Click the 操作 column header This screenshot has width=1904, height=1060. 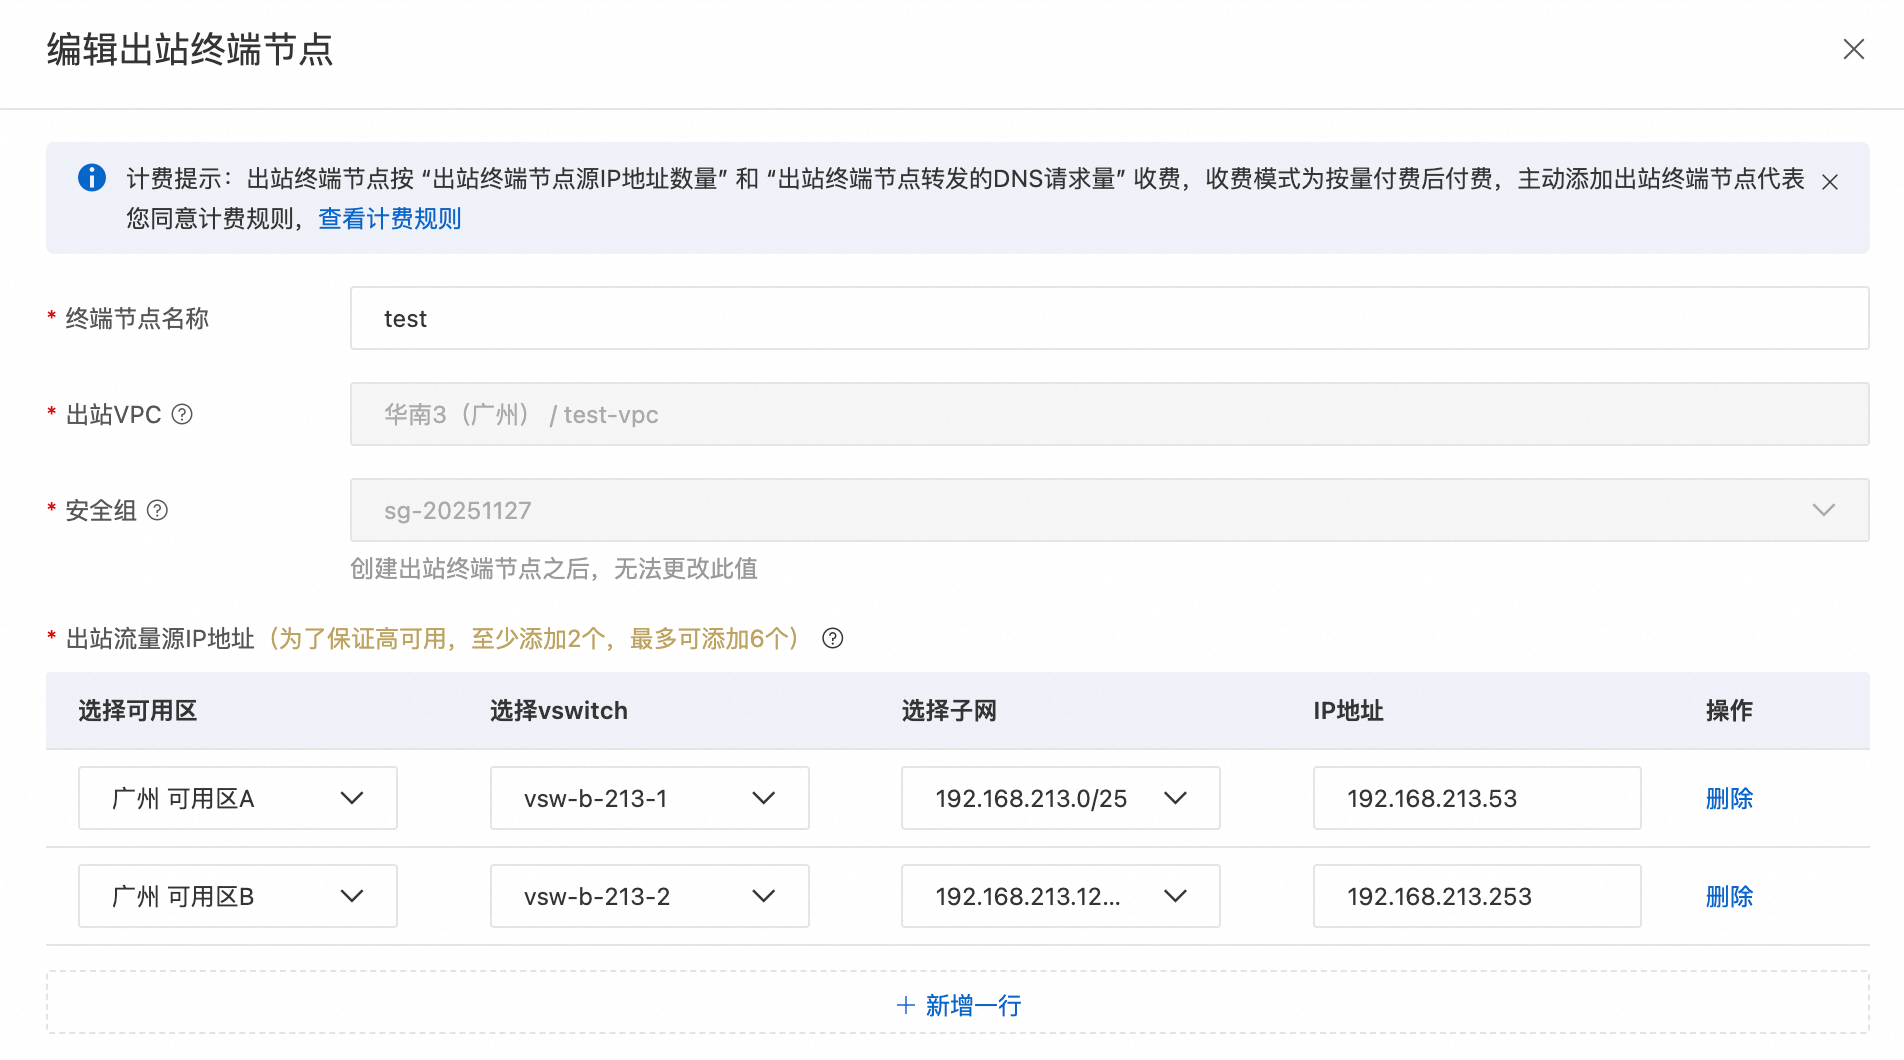click(1729, 710)
